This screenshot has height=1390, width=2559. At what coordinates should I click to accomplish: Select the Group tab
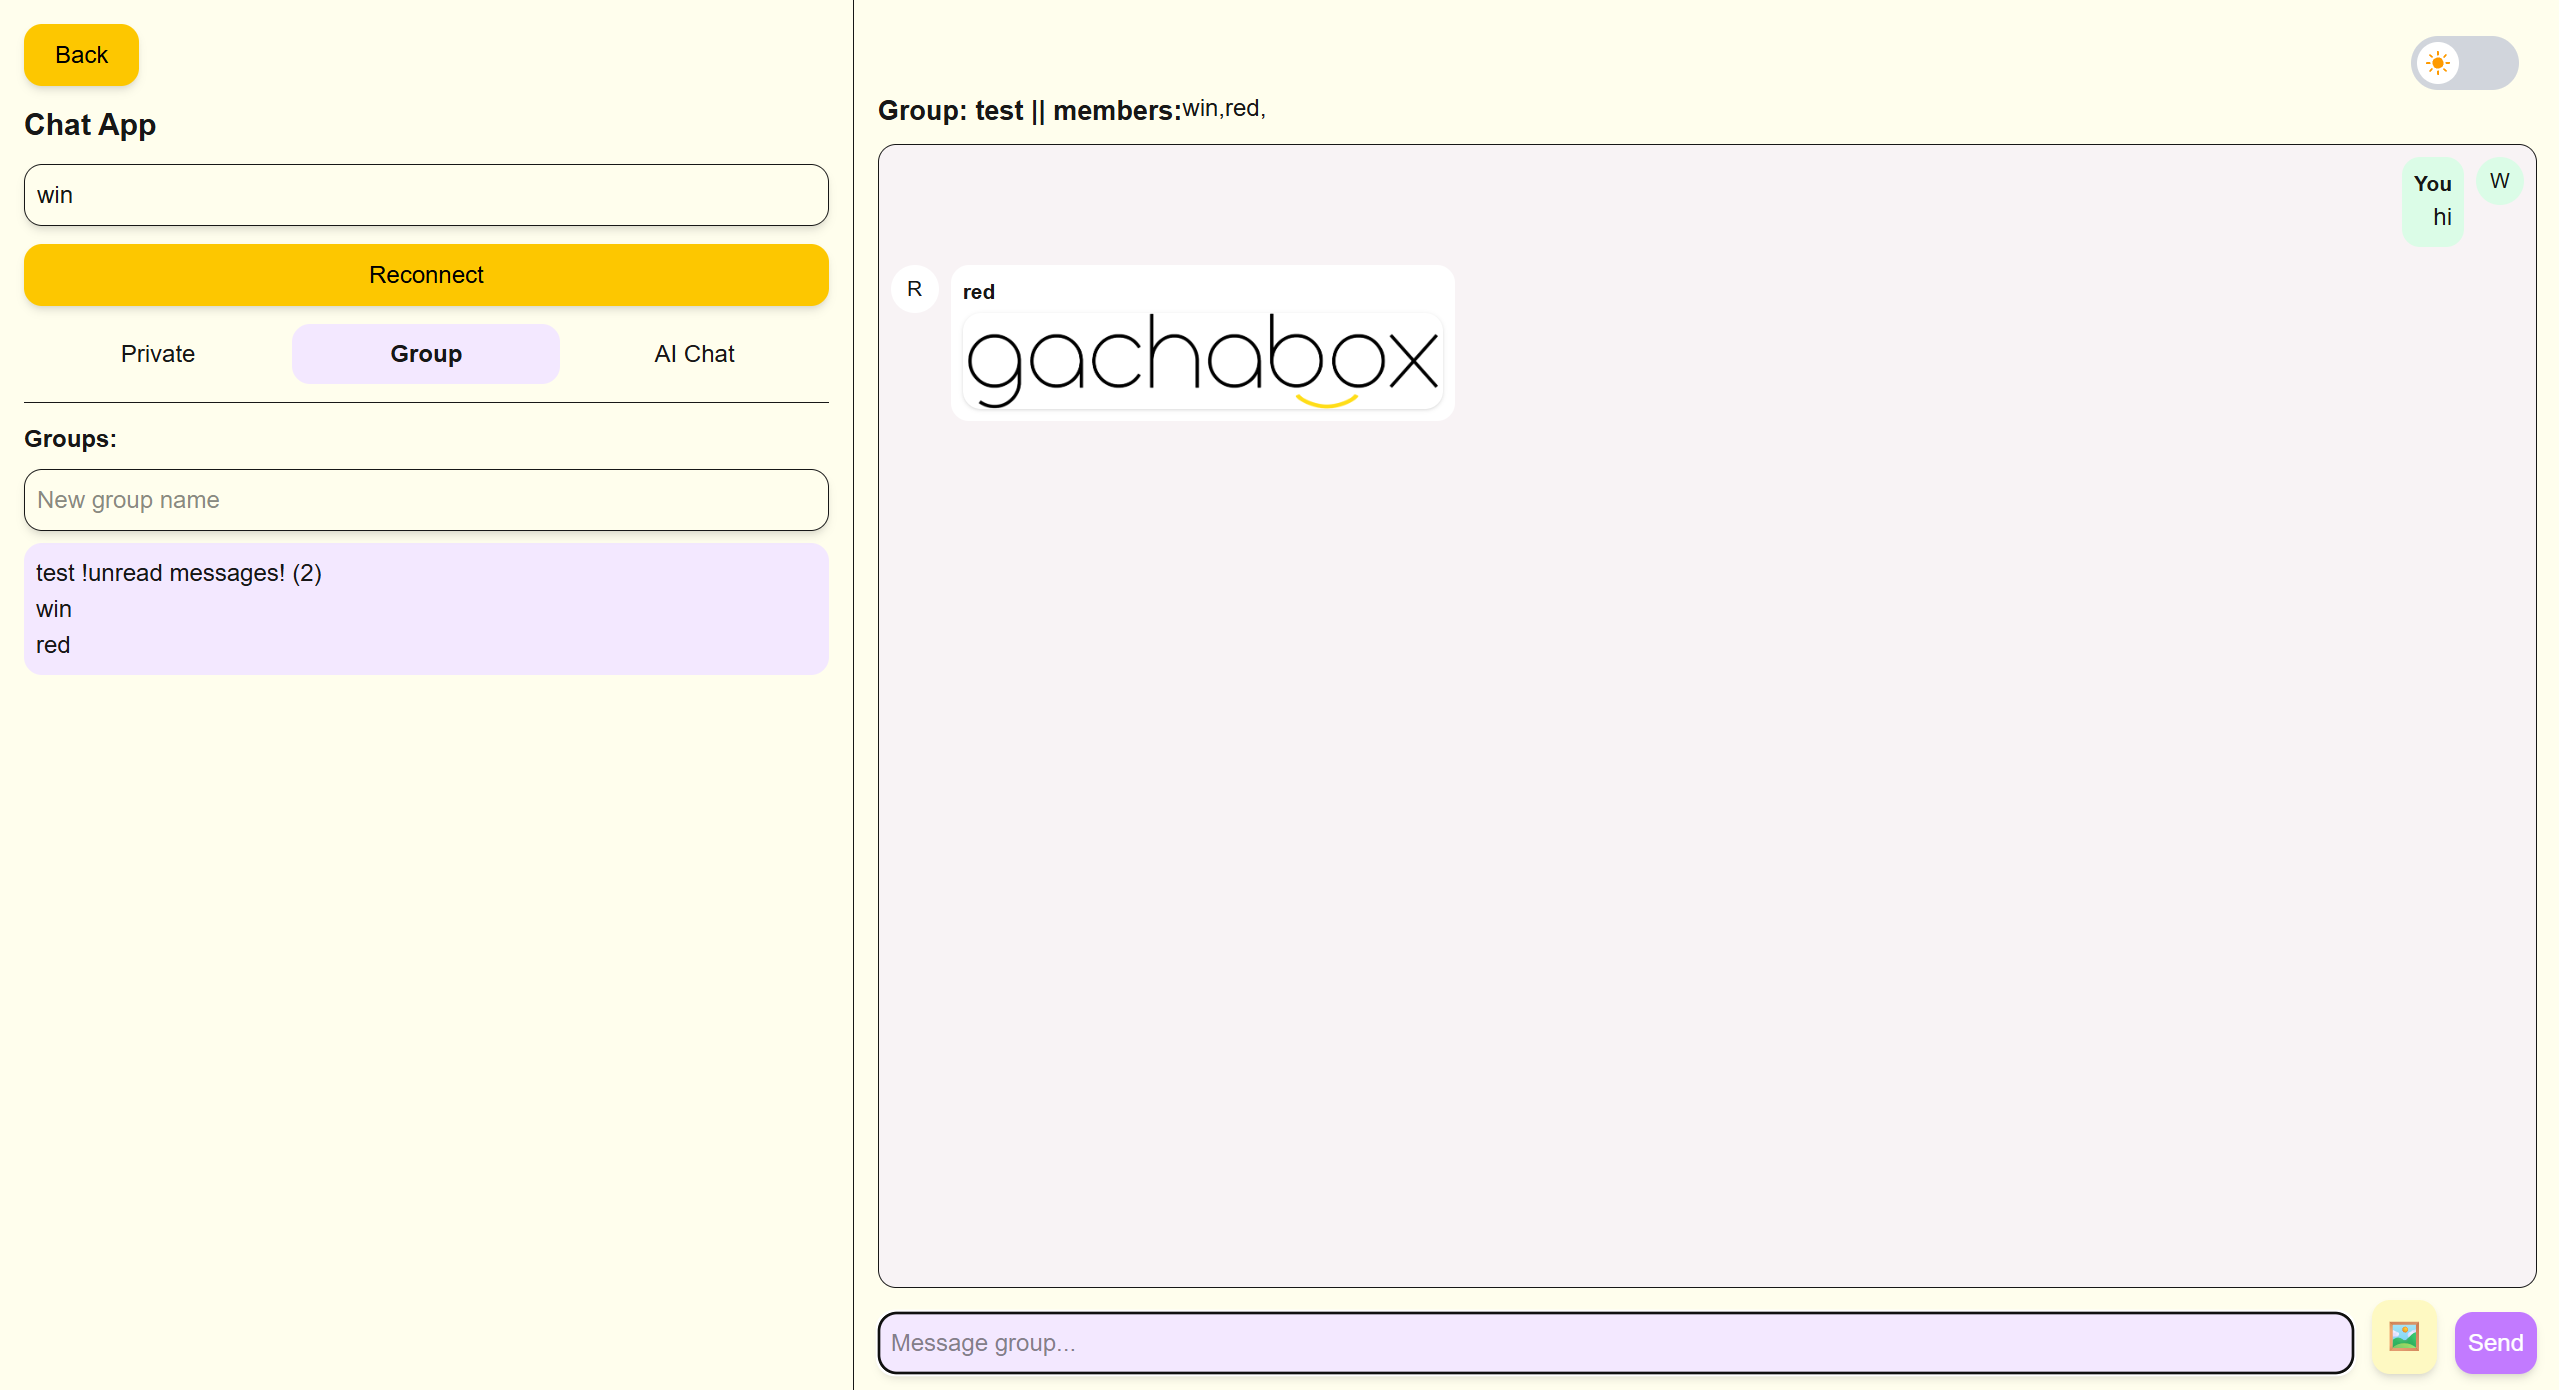(426, 354)
